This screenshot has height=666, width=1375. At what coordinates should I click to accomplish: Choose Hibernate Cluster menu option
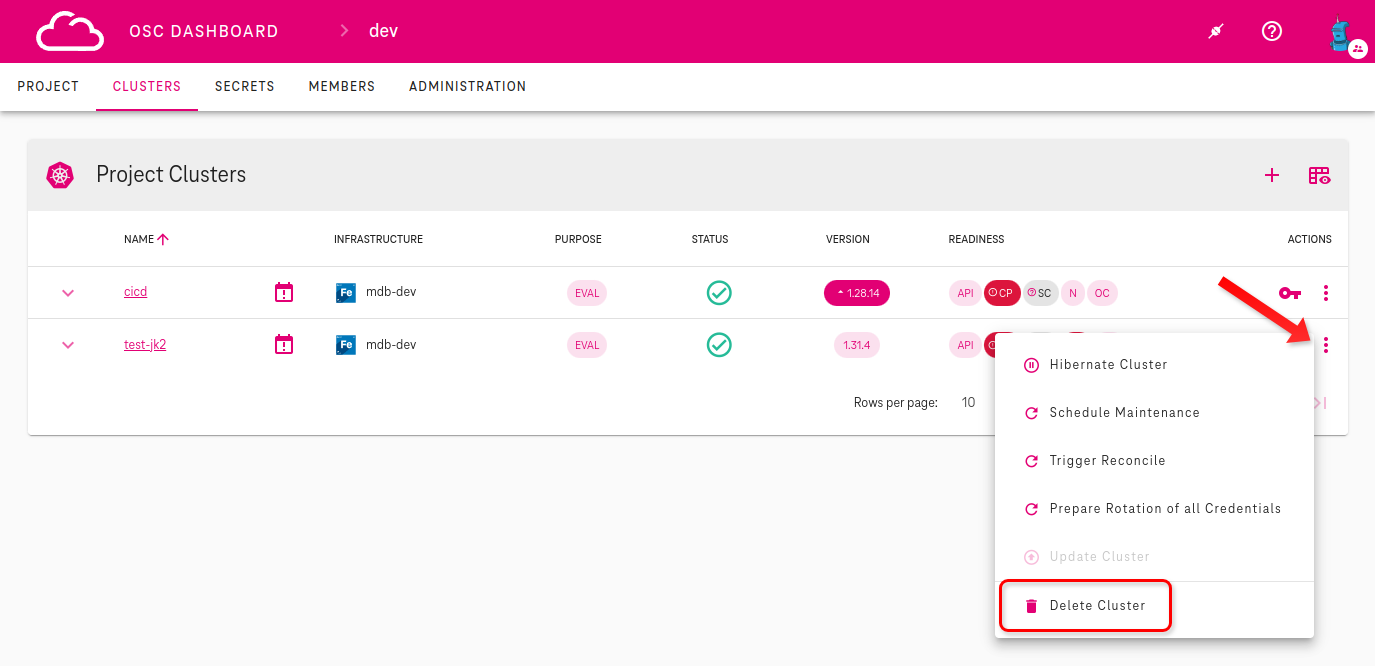[1108, 365]
